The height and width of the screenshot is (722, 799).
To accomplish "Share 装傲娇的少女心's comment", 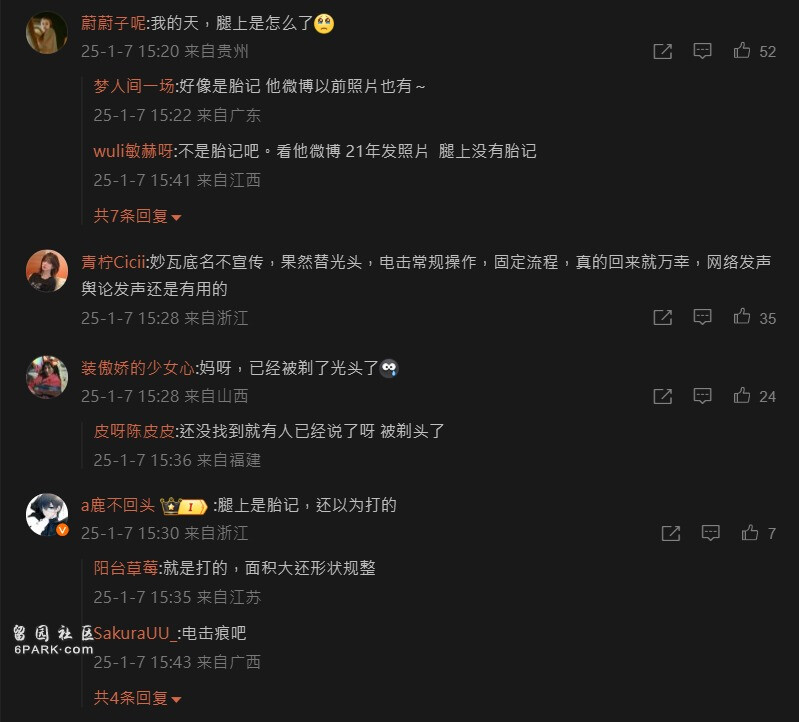I will pos(662,396).
